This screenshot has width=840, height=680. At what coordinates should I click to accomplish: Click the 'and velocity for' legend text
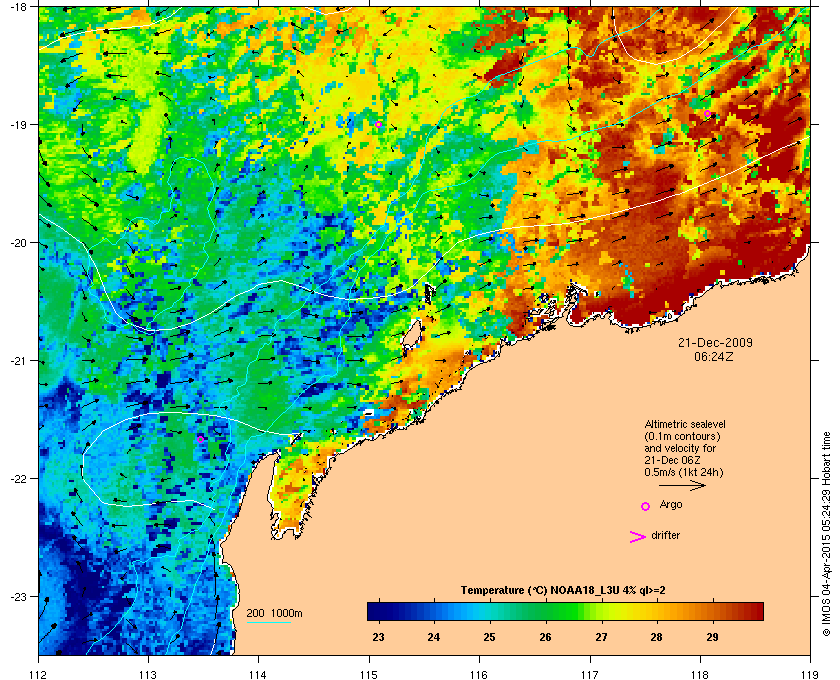(x=680, y=448)
